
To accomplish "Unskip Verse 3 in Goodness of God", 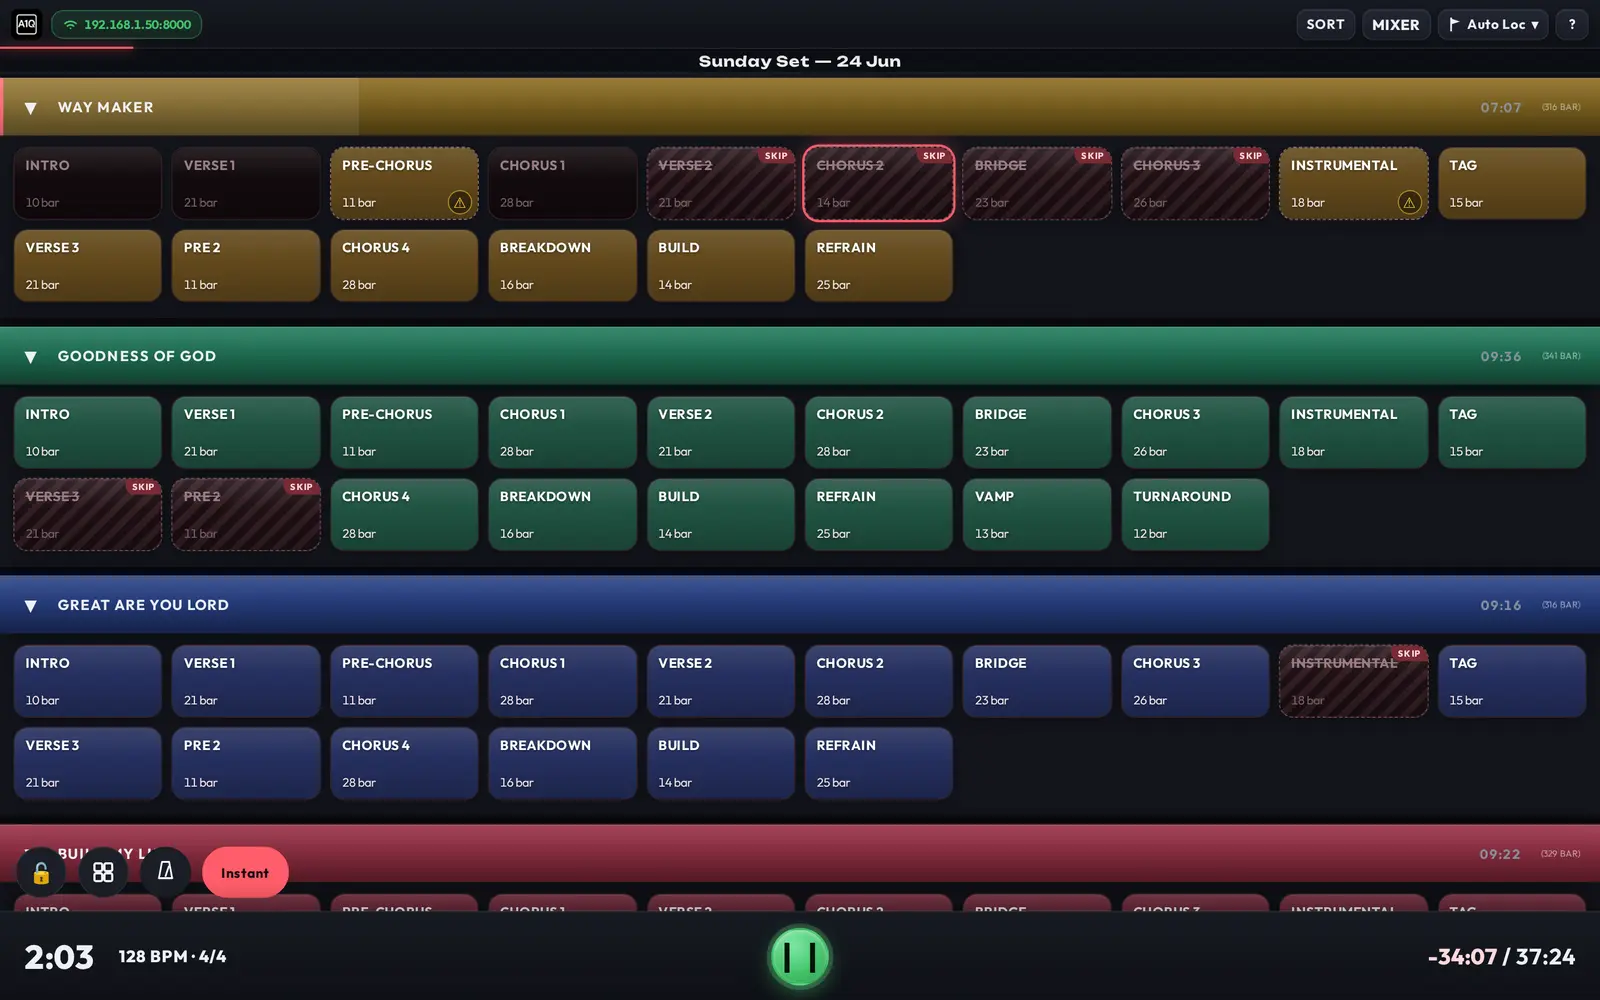I will pos(87,515).
